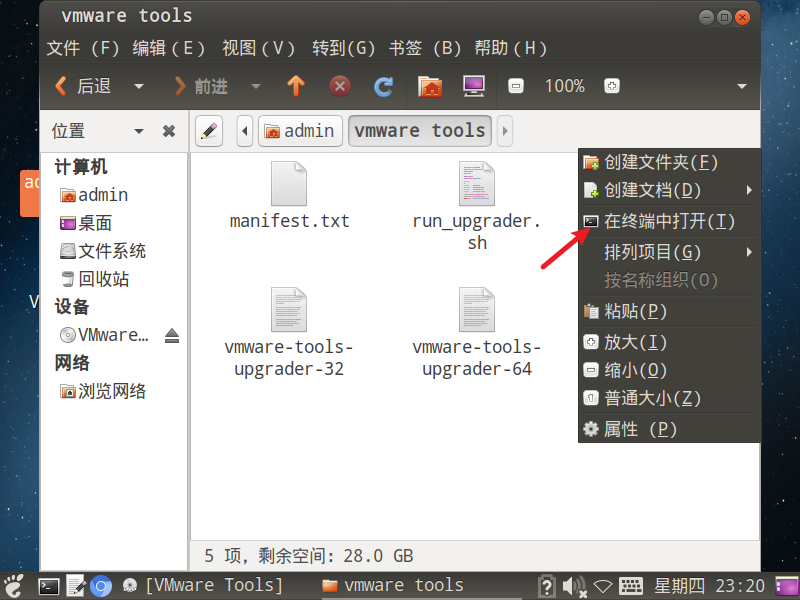Screen dimensions: 800x600
Task: Open the 文件(F) menu
Action: click(83, 48)
